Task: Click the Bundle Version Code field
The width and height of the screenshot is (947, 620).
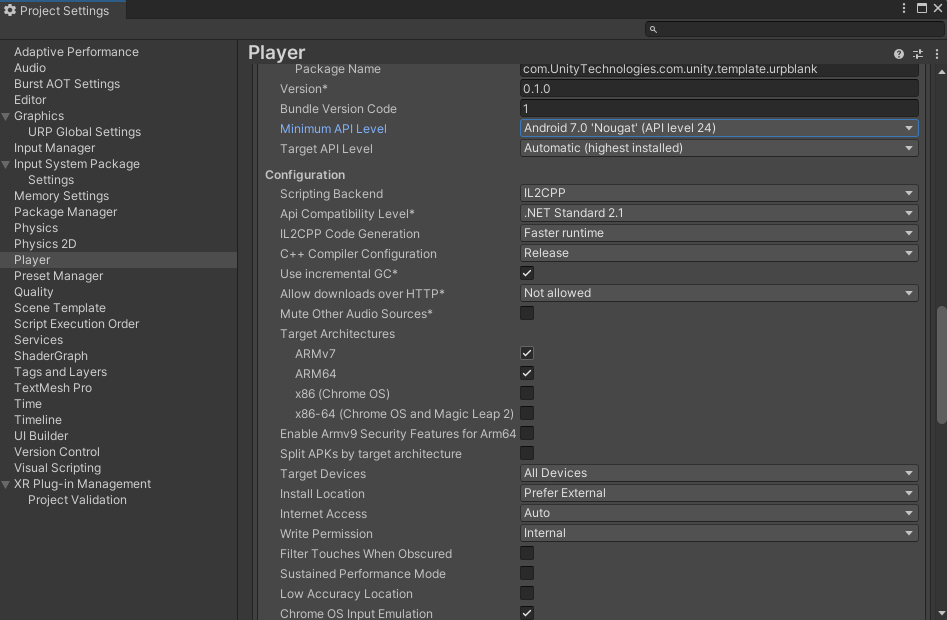Action: (x=719, y=109)
